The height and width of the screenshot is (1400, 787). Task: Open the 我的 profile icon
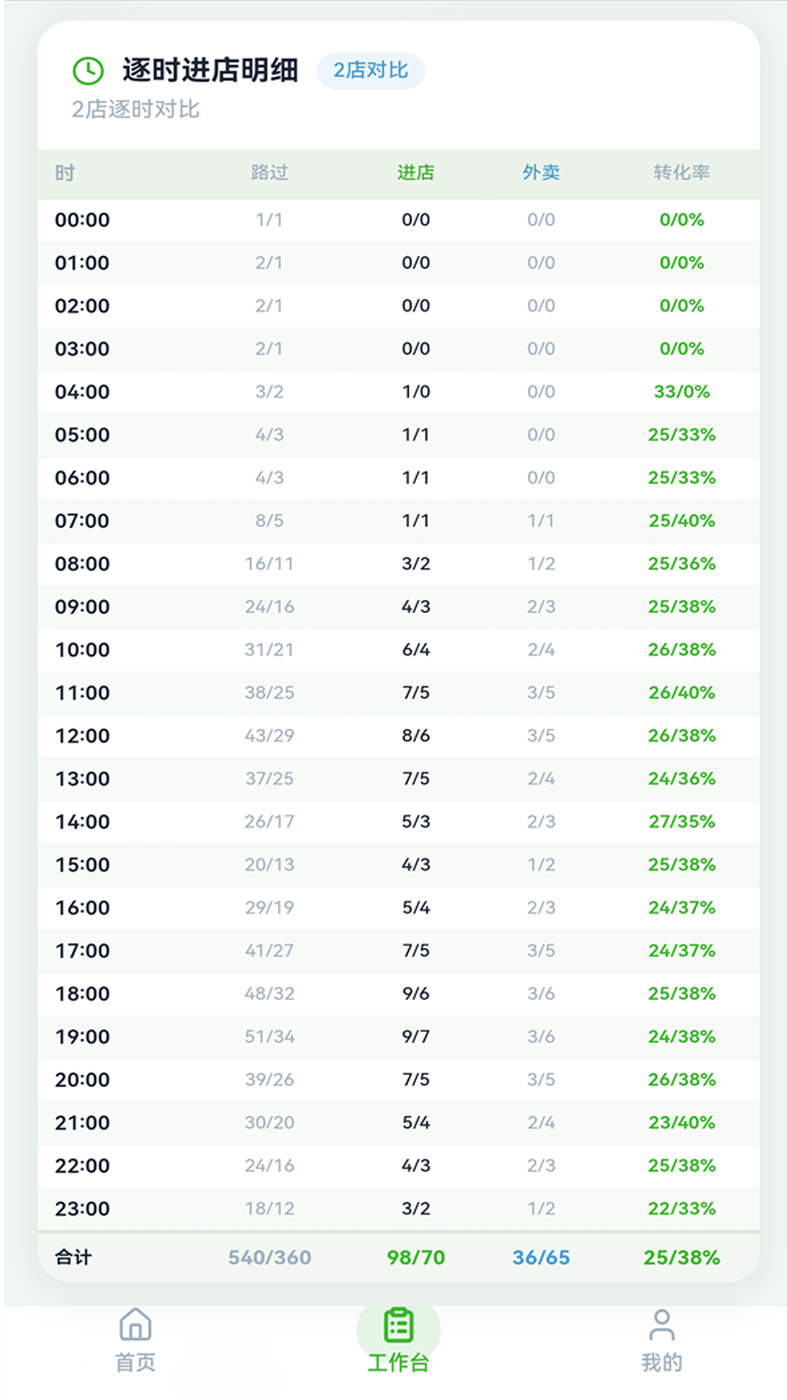point(661,1325)
